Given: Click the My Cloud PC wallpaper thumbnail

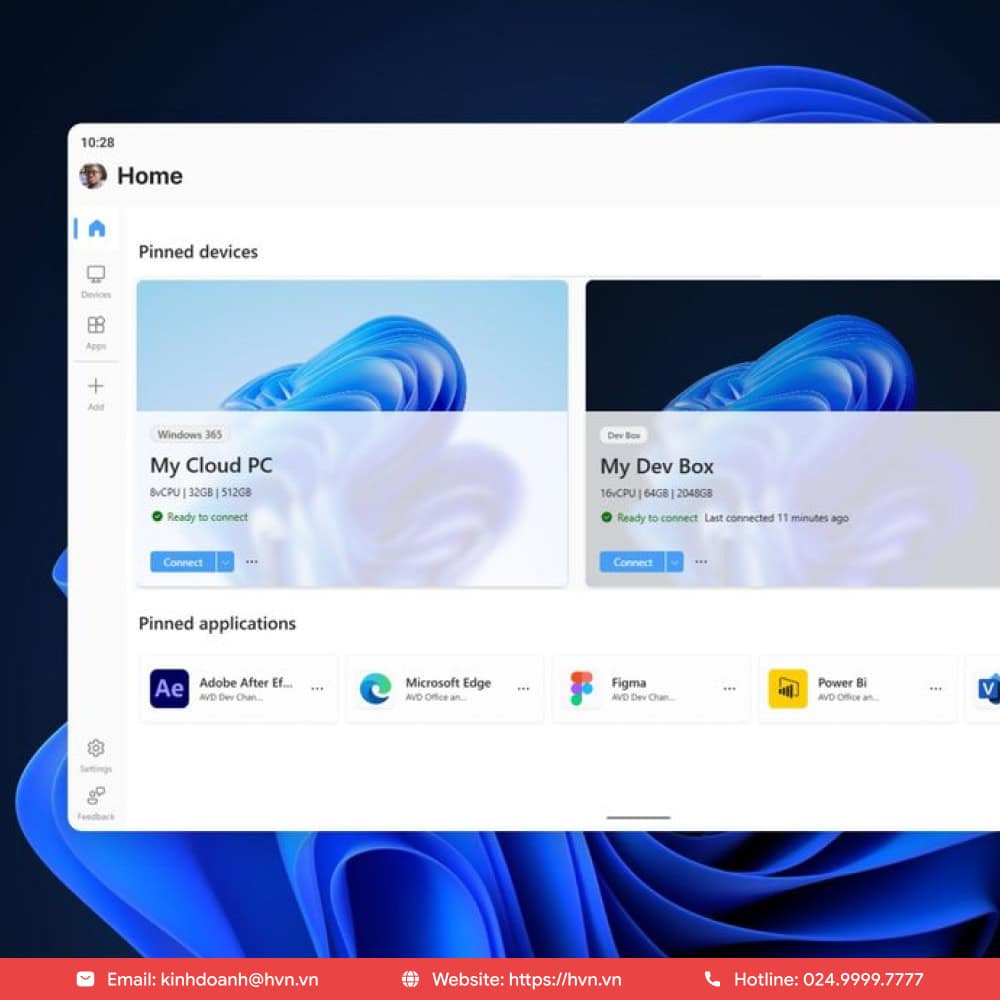Looking at the screenshot, I should (352, 346).
